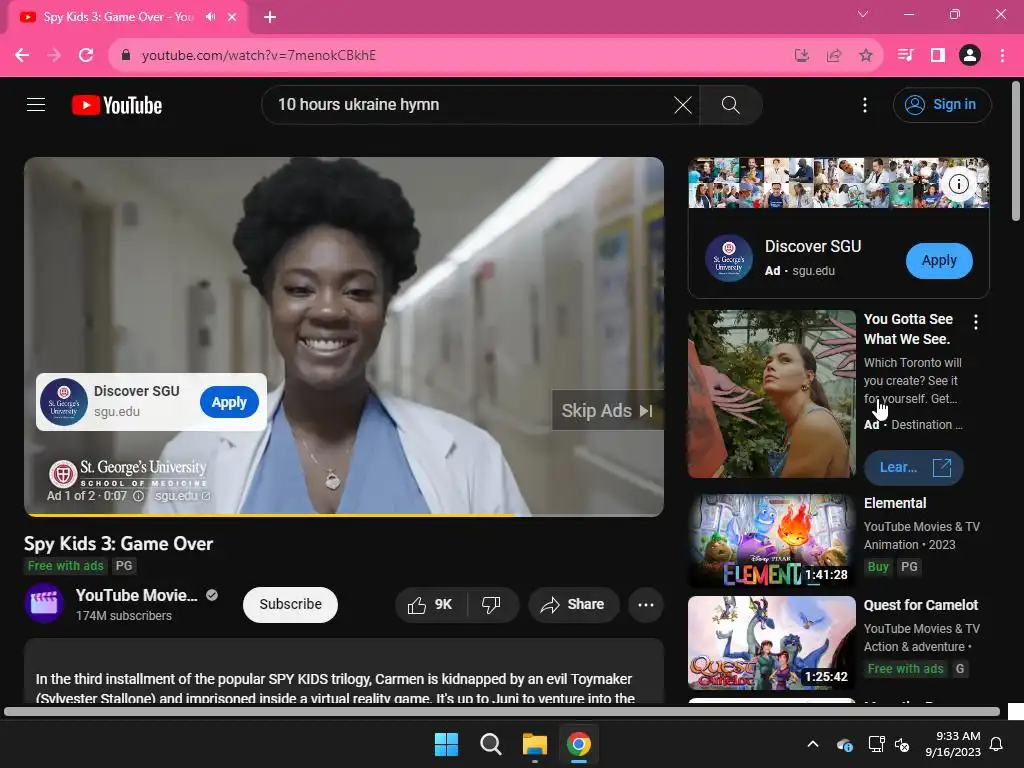Open more actions ellipsis under video
The image size is (1024, 768).
tap(645, 605)
